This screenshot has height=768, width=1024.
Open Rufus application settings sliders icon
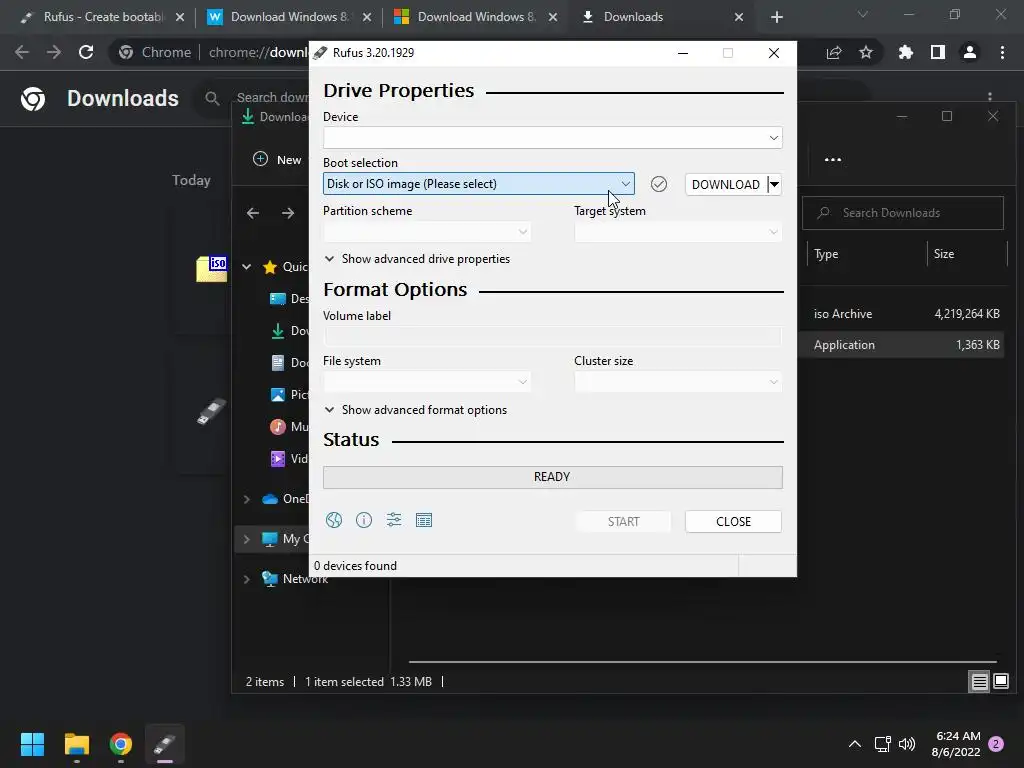(x=394, y=520)
